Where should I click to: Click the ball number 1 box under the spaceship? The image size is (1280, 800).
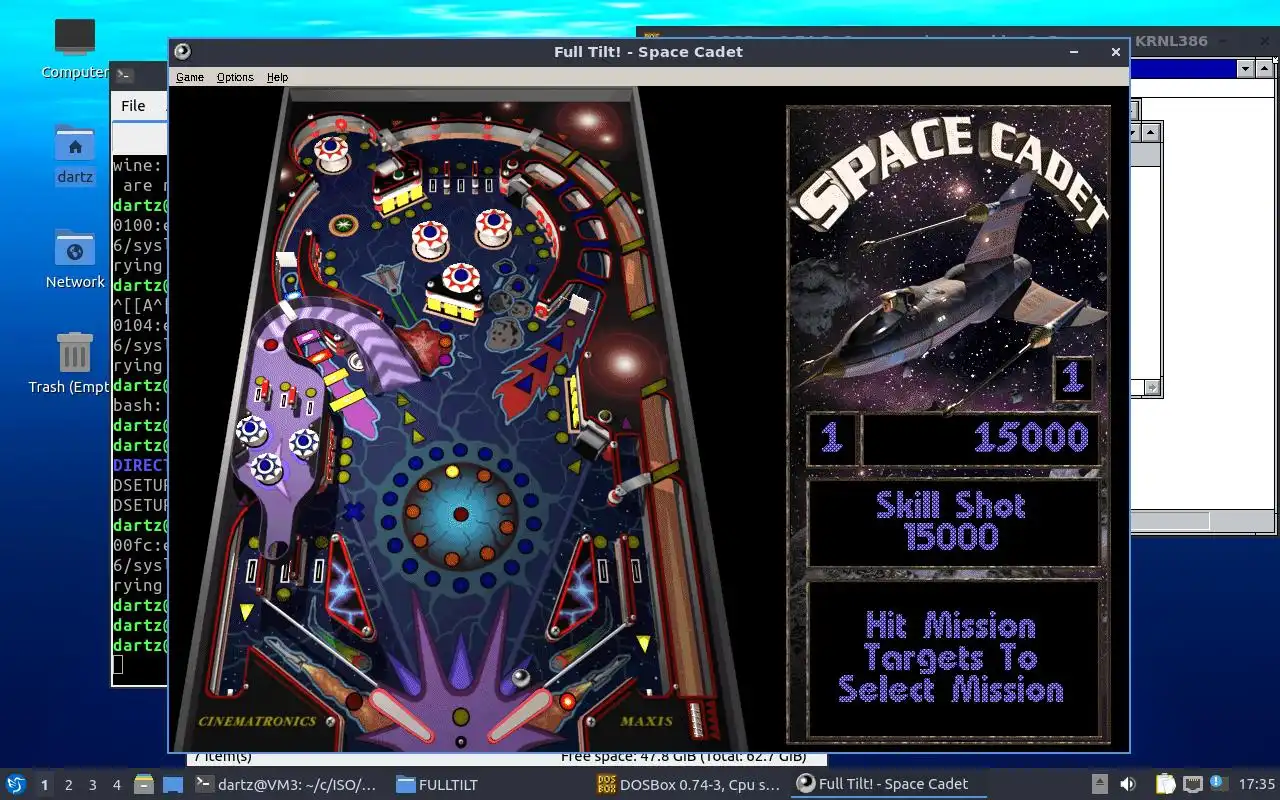[x=1072, y=378]
